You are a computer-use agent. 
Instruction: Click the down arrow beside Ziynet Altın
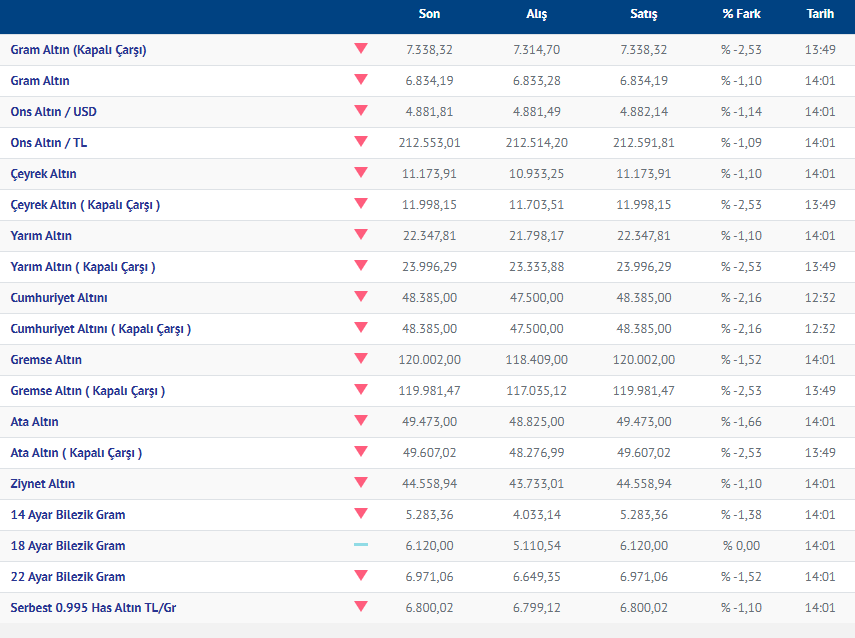[x=361, y=483]
